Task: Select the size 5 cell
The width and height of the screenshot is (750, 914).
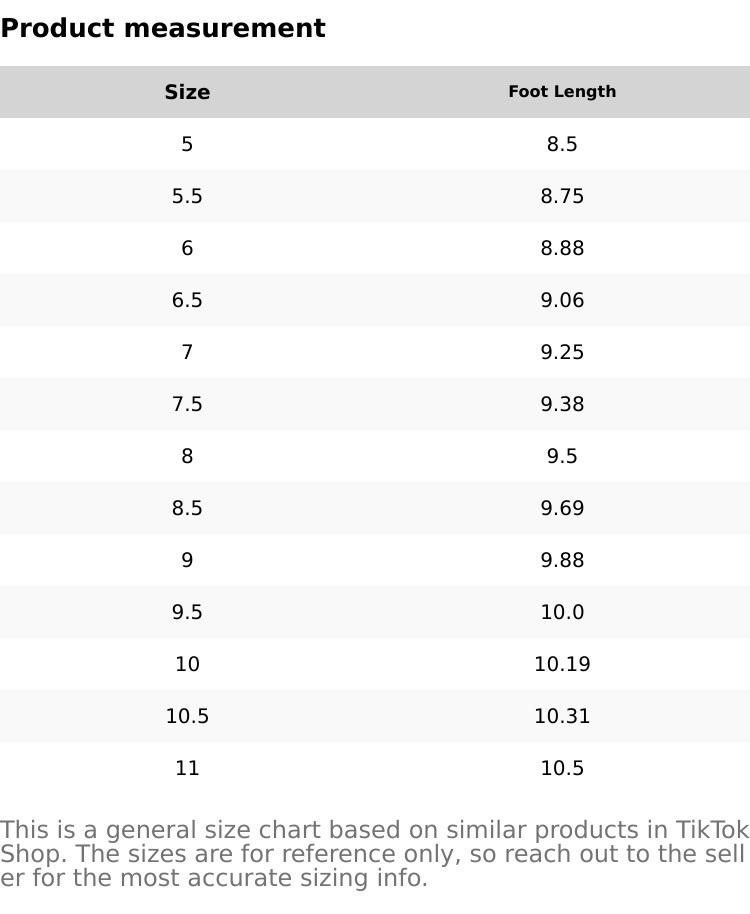Action: [x=187, y=144]
